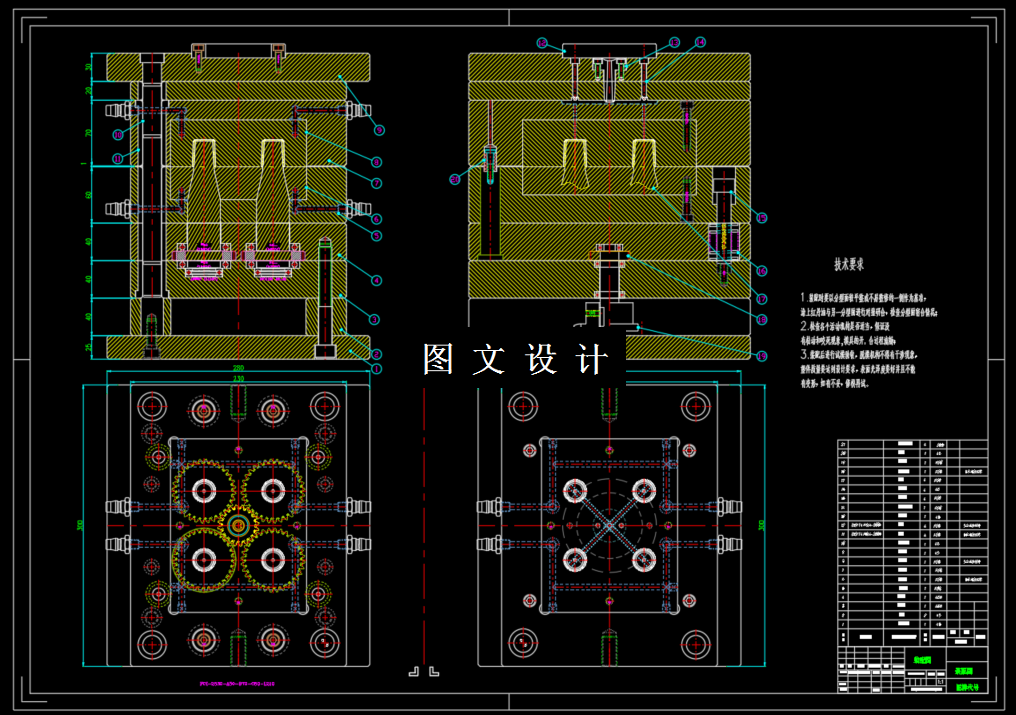The height and width of the screenshot is (715, 1016).
Task: Click part balloon number 15
Action: (x=761, y=218)
